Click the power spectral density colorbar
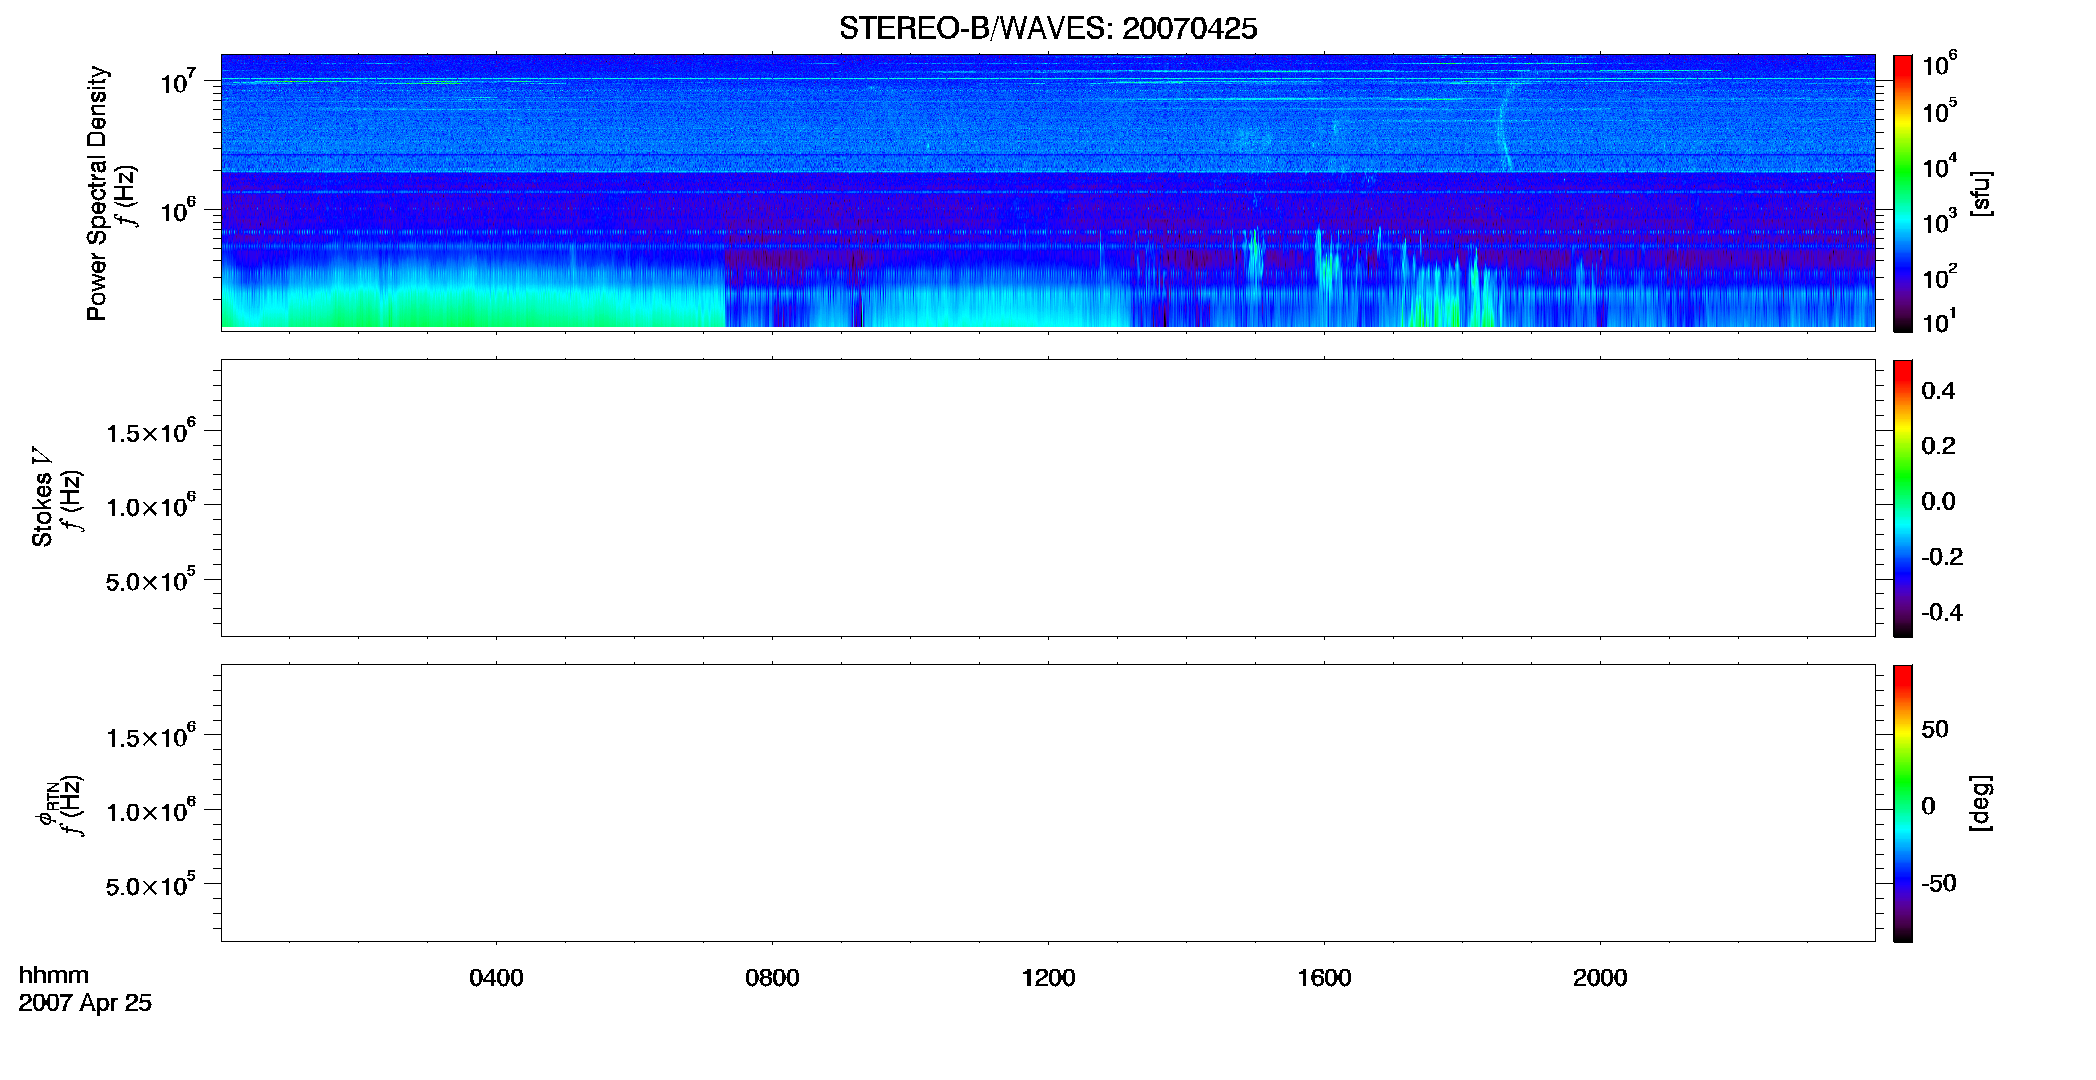Screen dimensions: 2096x1080 (1902, 193)
